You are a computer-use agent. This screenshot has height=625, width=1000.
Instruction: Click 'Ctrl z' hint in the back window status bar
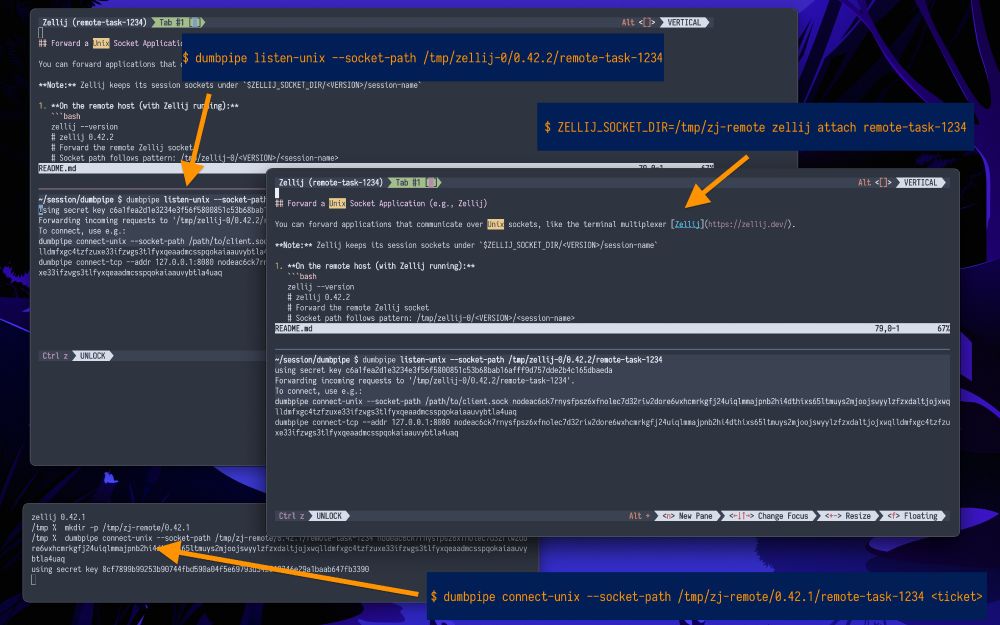pyautogui.click(x=54, y=356)
